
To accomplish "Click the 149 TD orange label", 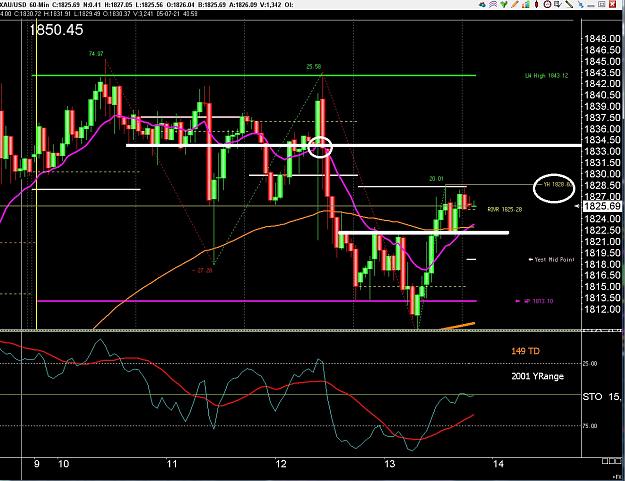I will click(x=525, y=351).
